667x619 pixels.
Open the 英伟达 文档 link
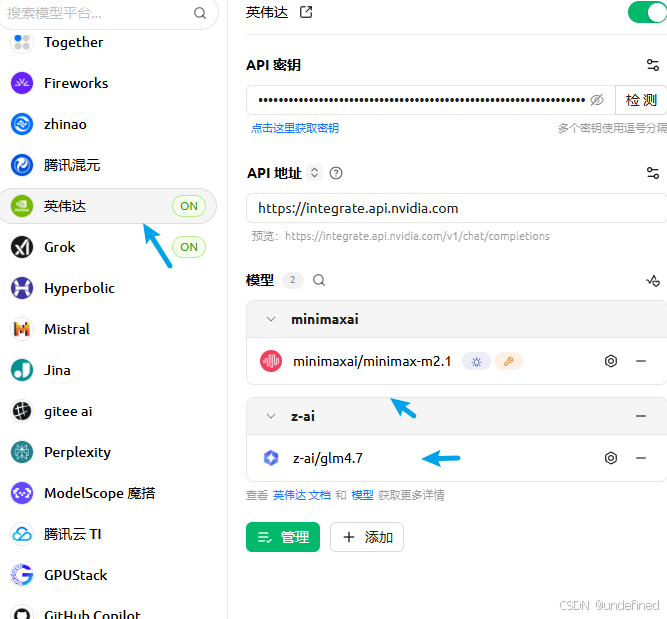click(x=302, y=495)
